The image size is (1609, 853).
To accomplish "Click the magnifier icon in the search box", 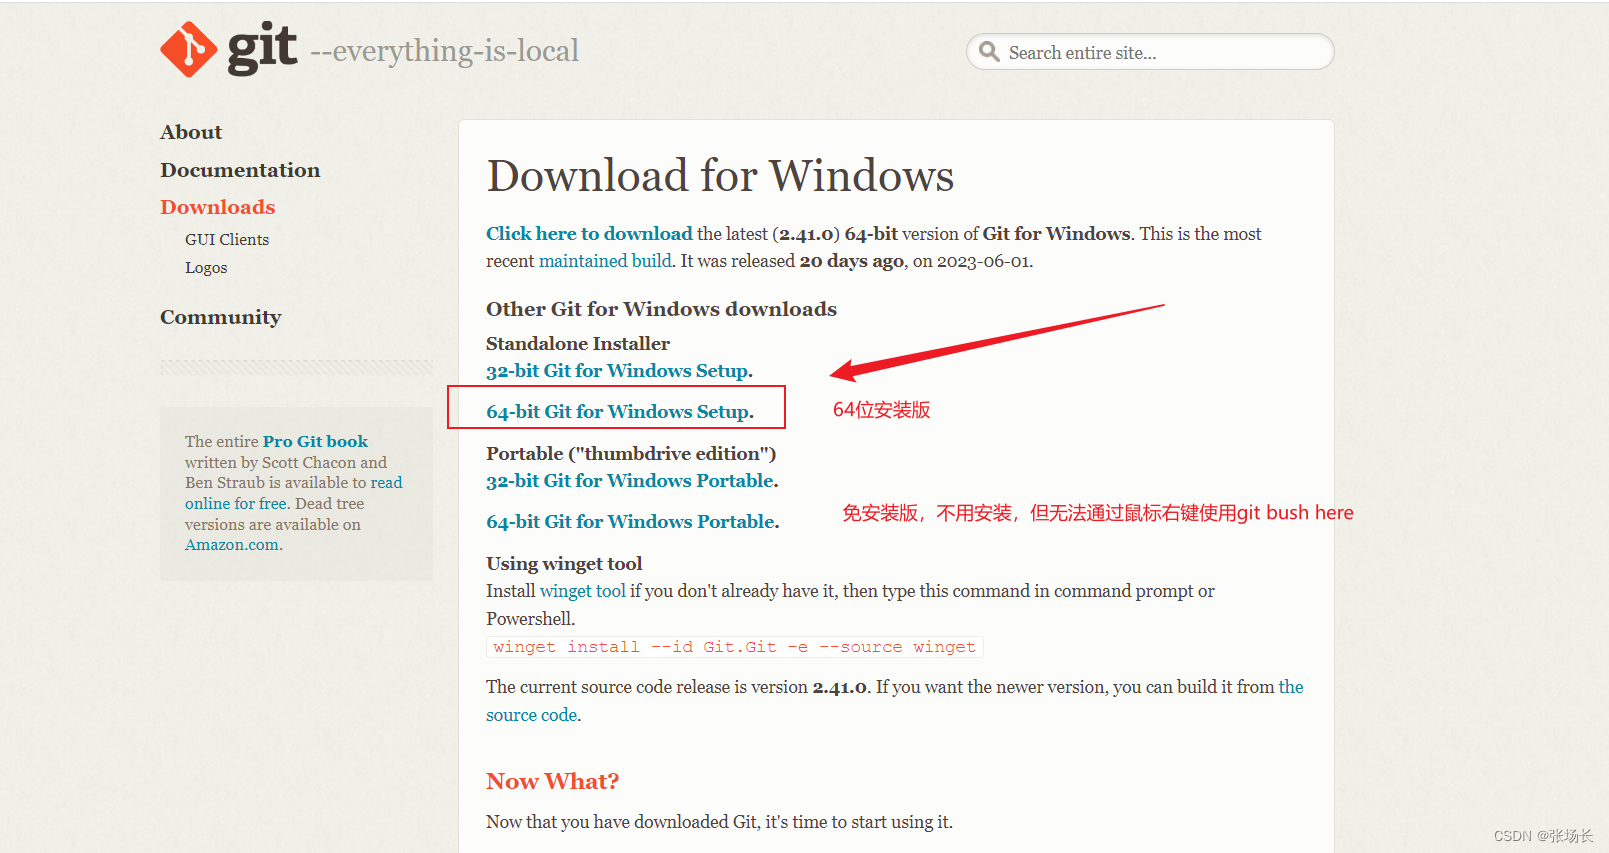I will coord(989,52).
